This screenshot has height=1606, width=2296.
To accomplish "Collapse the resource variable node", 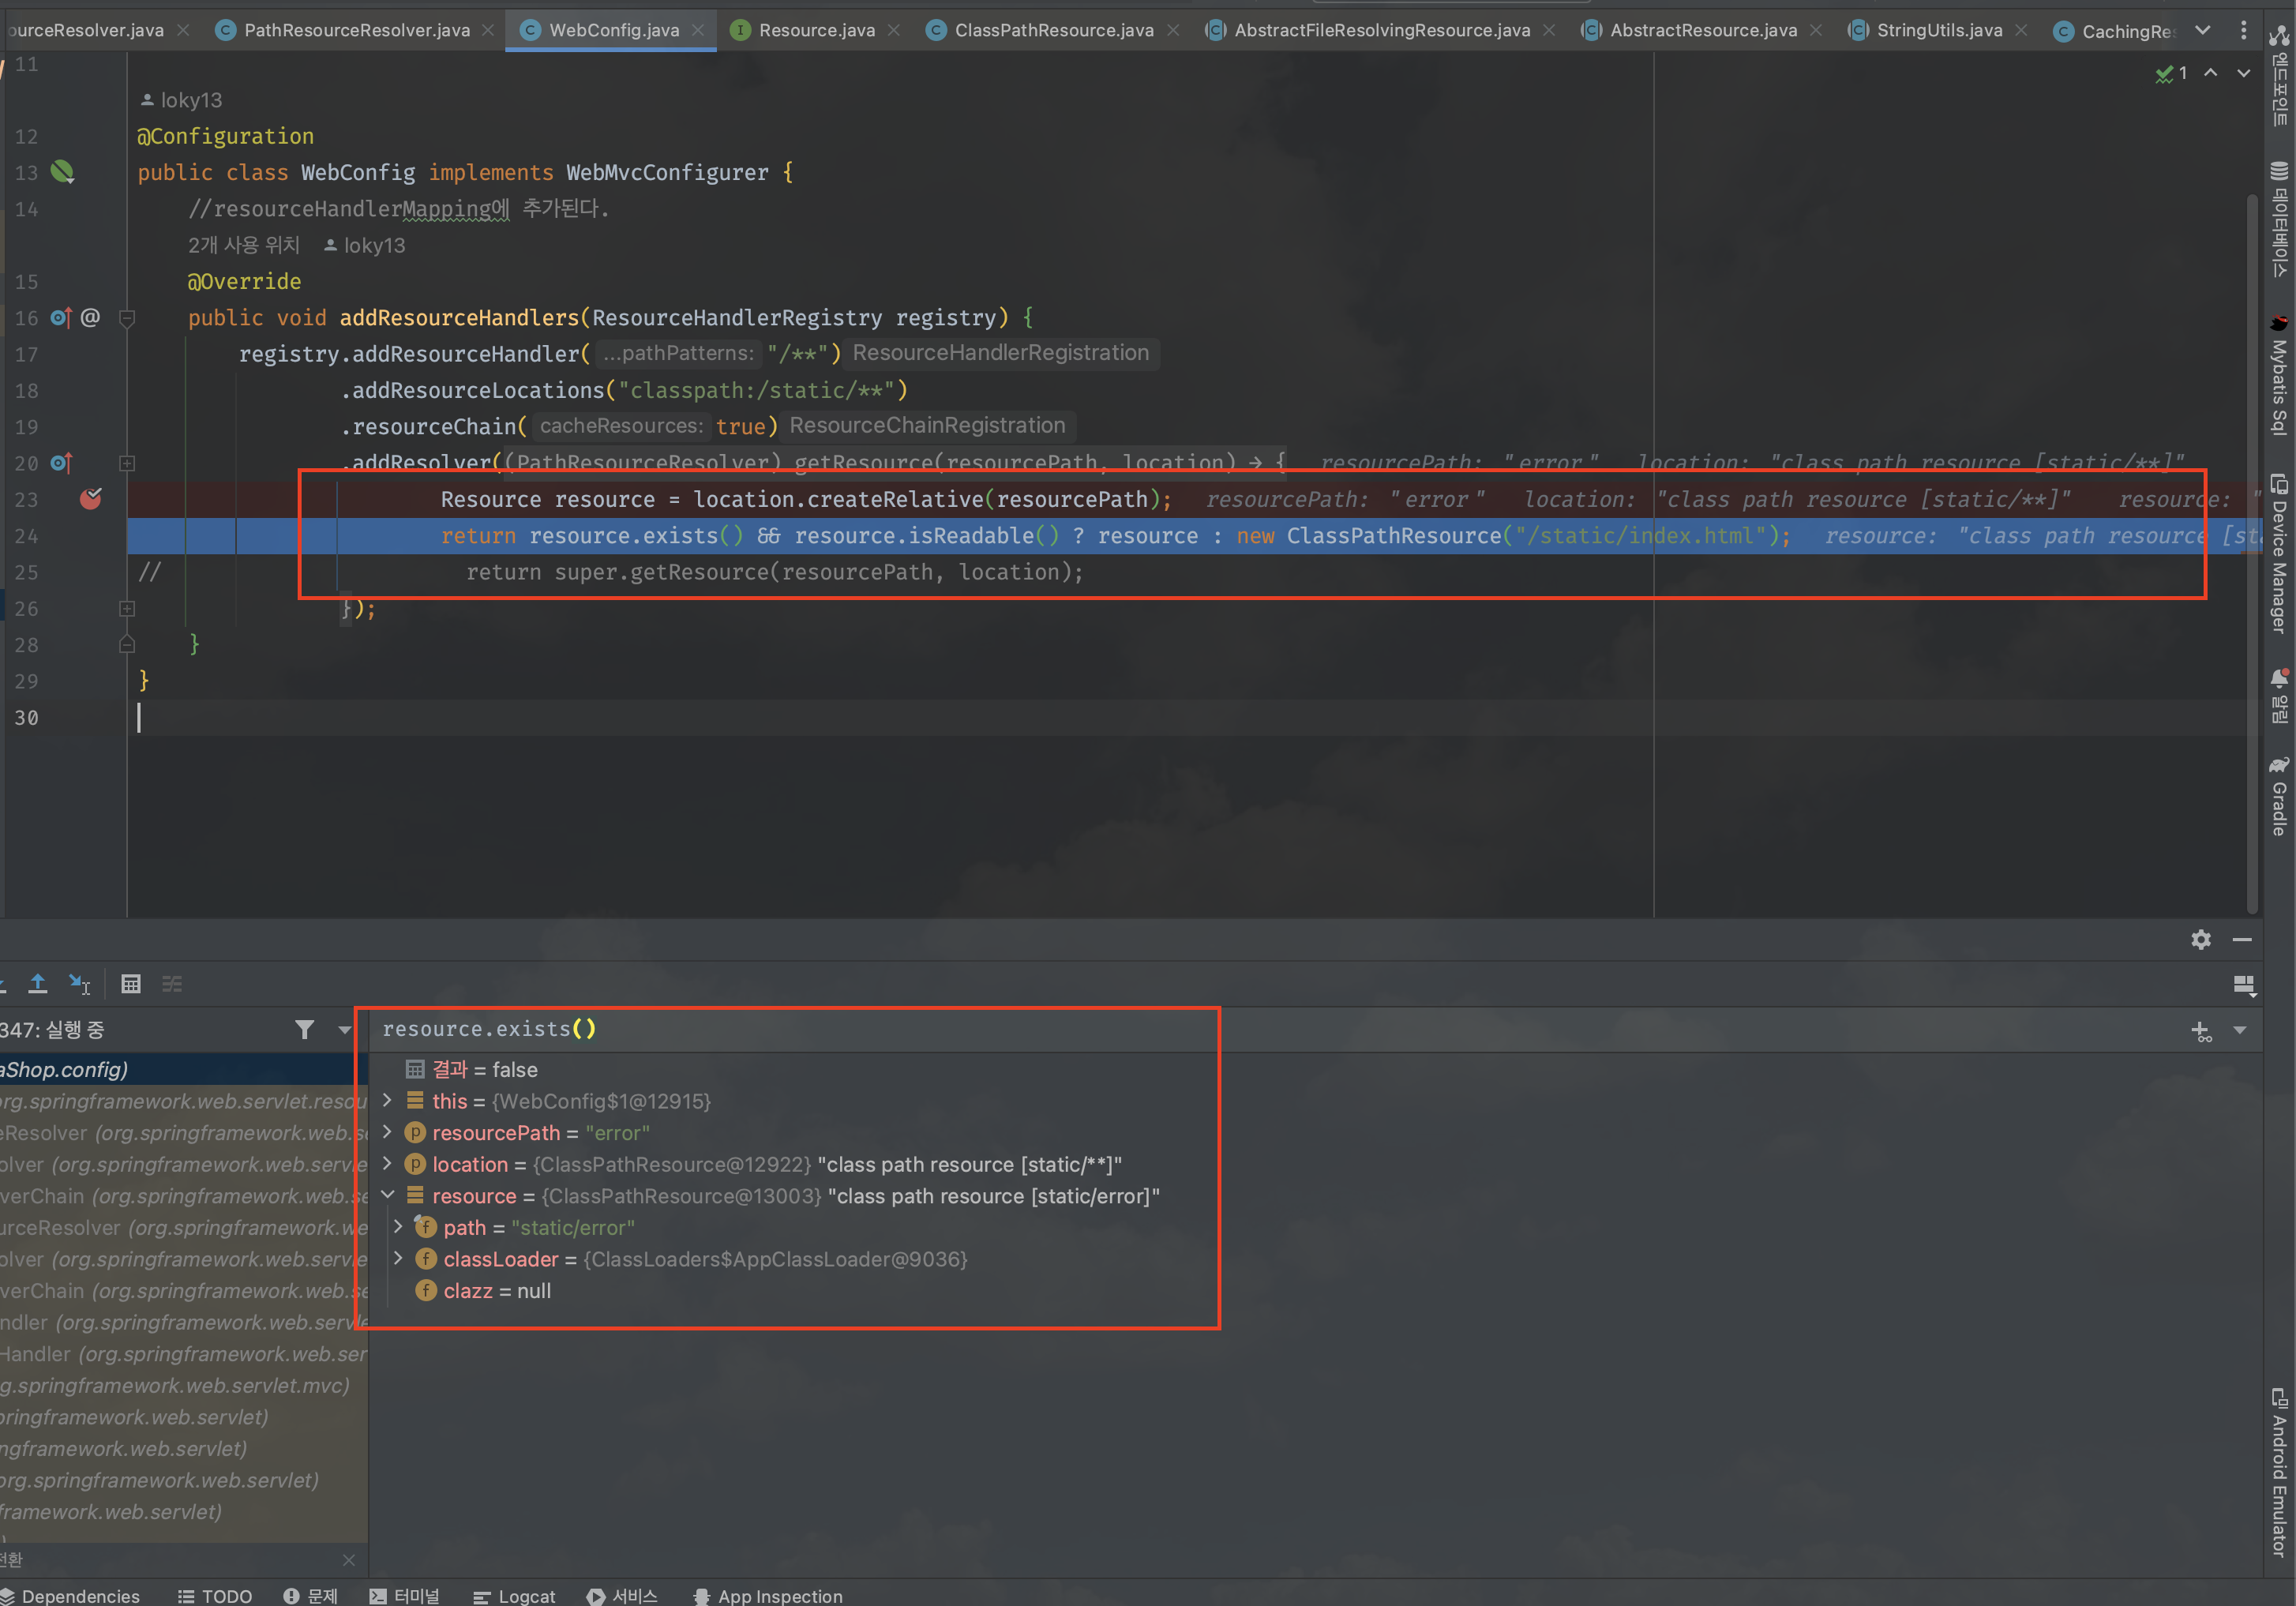I will 388,1195.
